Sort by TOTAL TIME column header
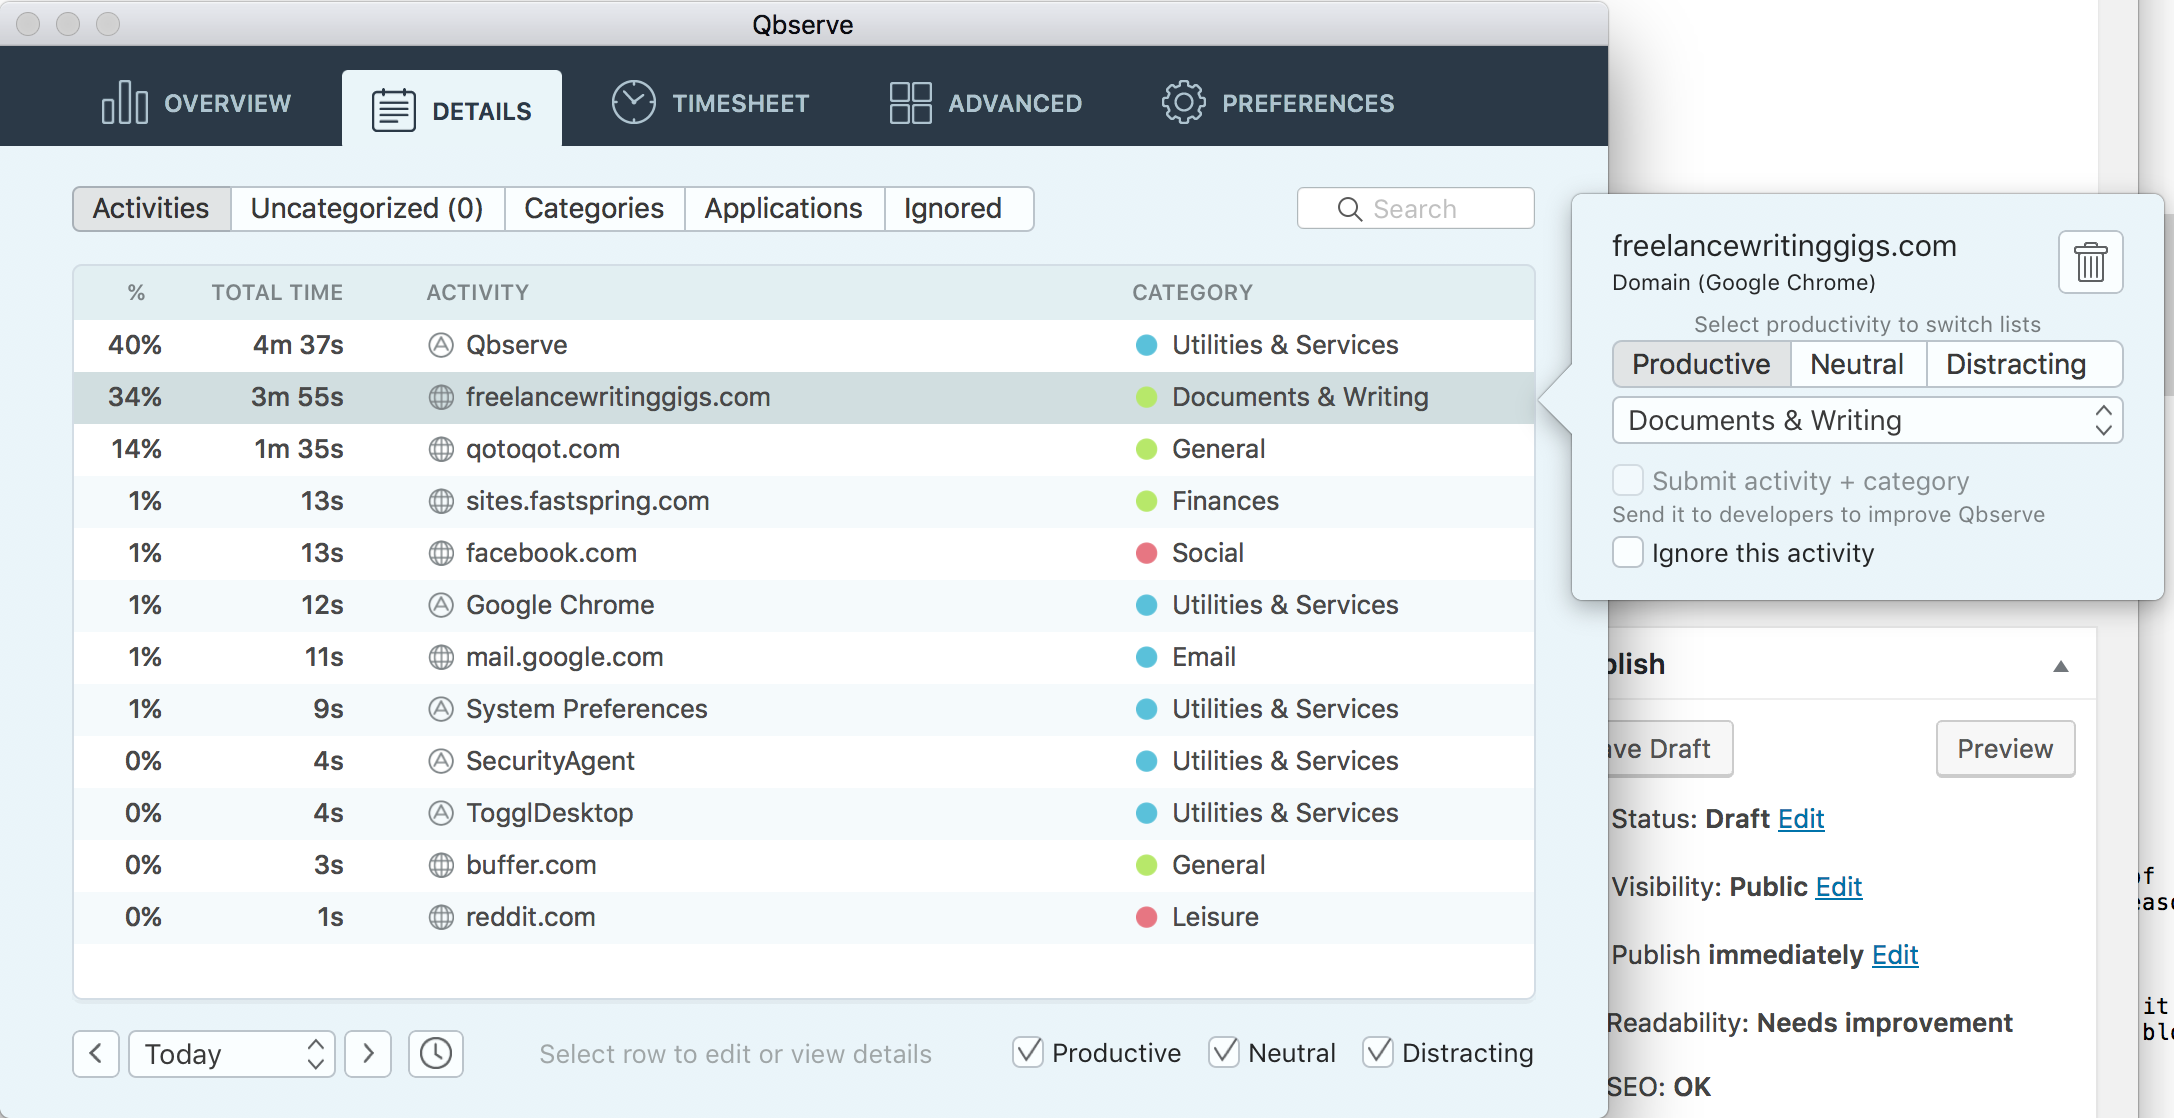 click(x=277, y=292)
